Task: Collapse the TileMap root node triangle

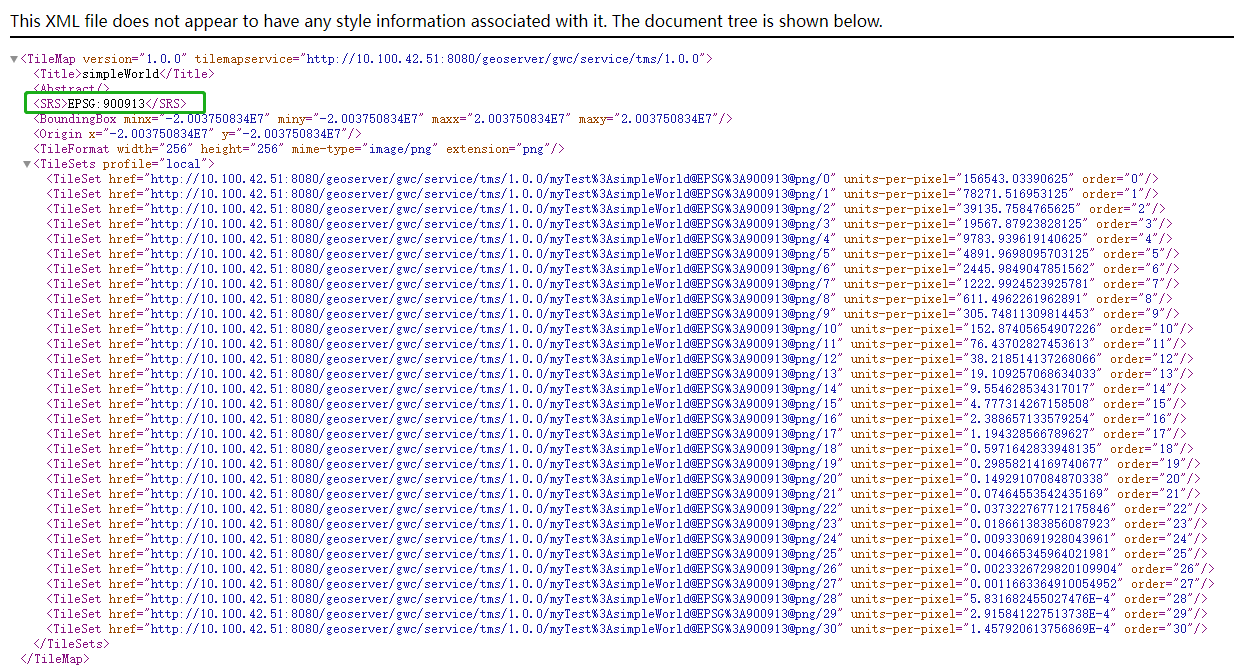Action: pyautogui.click(x=14, y=59)
